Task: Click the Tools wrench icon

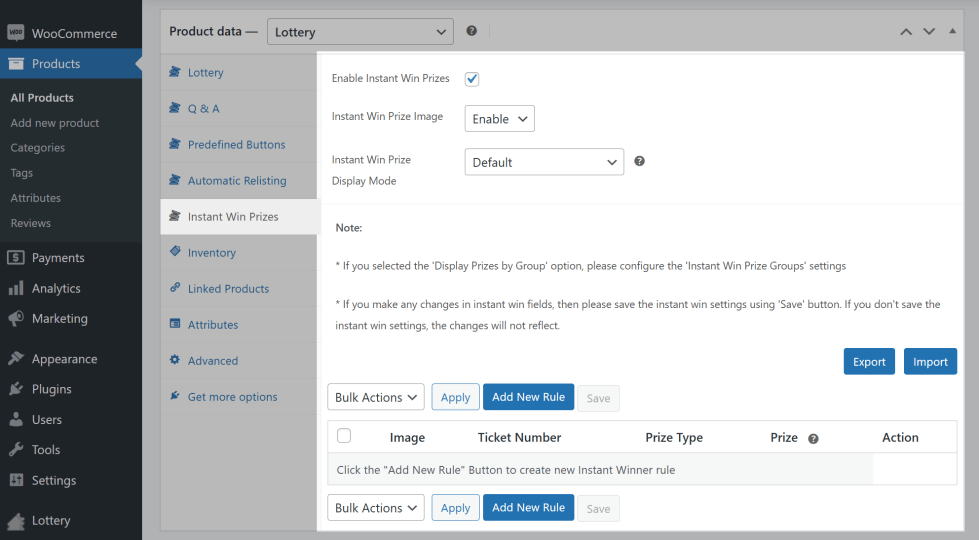Action: coord(16,450)
